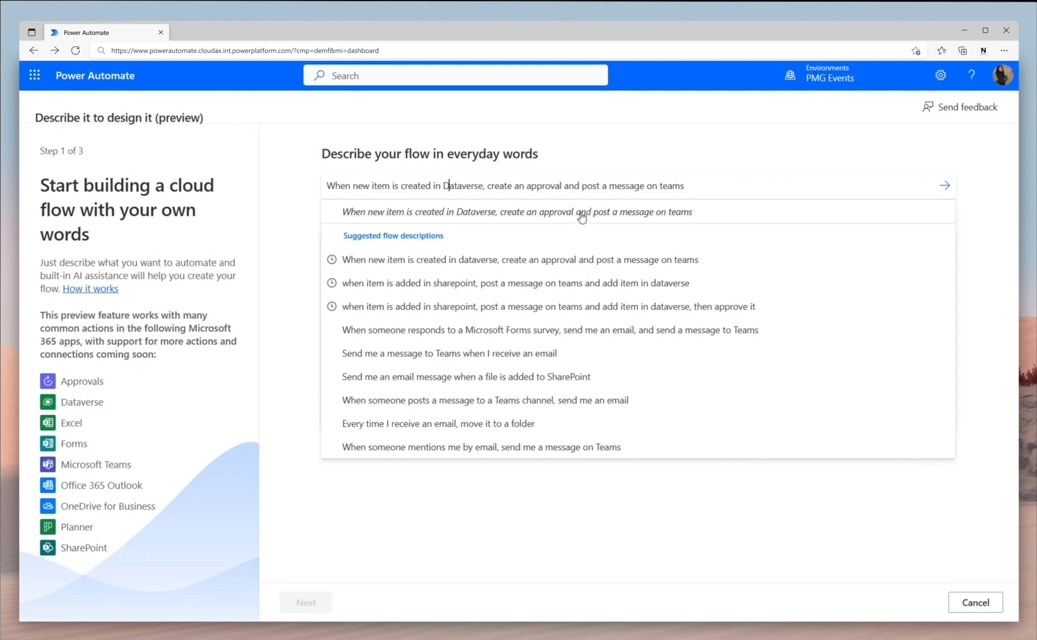Open the How it works link
The width and height of the screenshot is (1037, 640).
pyautogui.click(x=91, y=289)
